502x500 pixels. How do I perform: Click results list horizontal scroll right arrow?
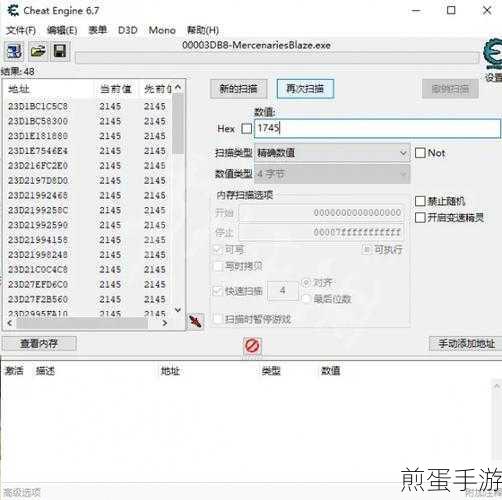(x=164, y=323)
